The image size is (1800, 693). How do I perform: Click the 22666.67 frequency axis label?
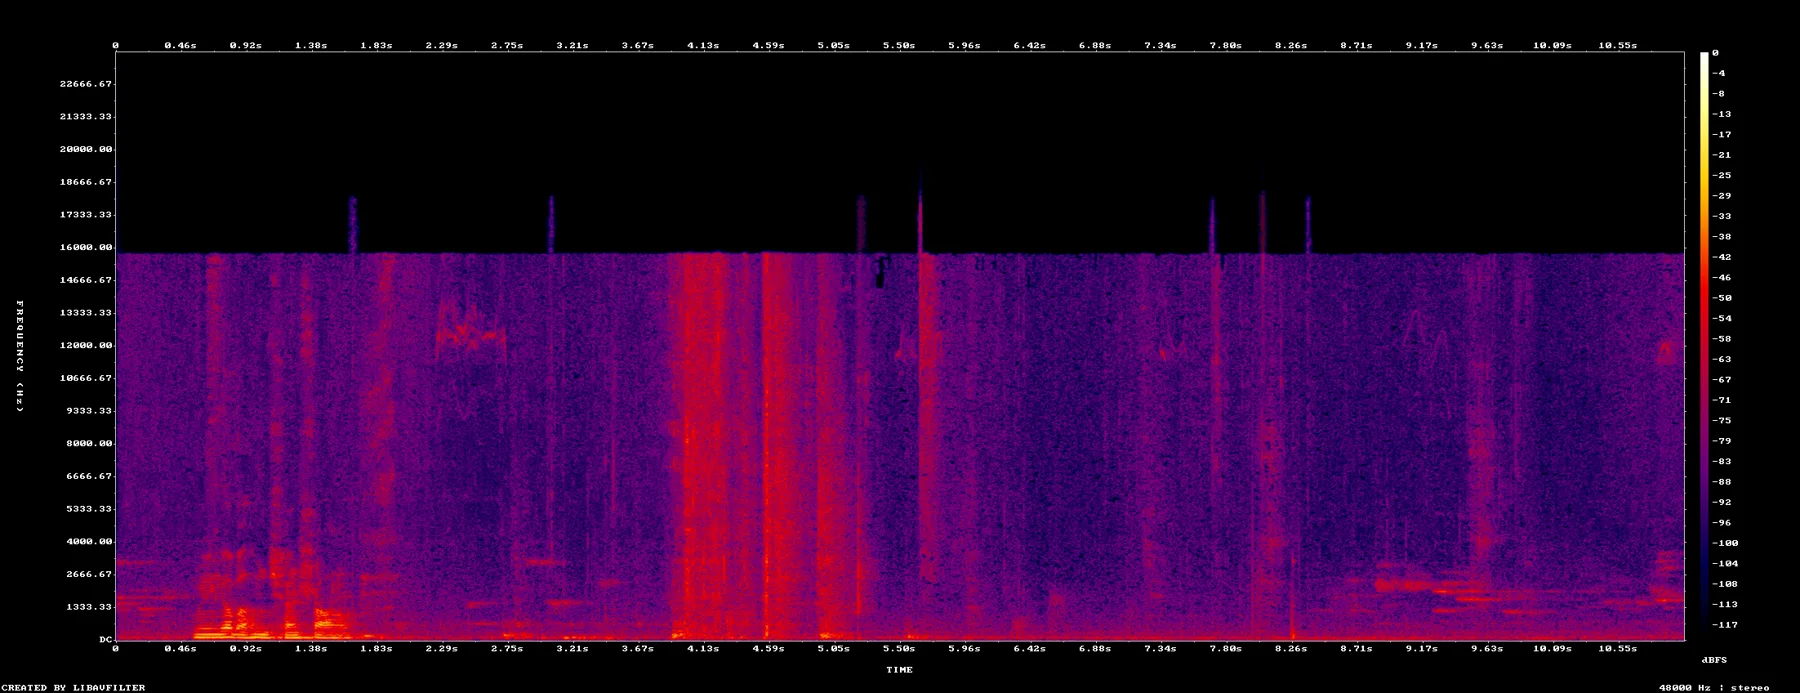[86, 84]
